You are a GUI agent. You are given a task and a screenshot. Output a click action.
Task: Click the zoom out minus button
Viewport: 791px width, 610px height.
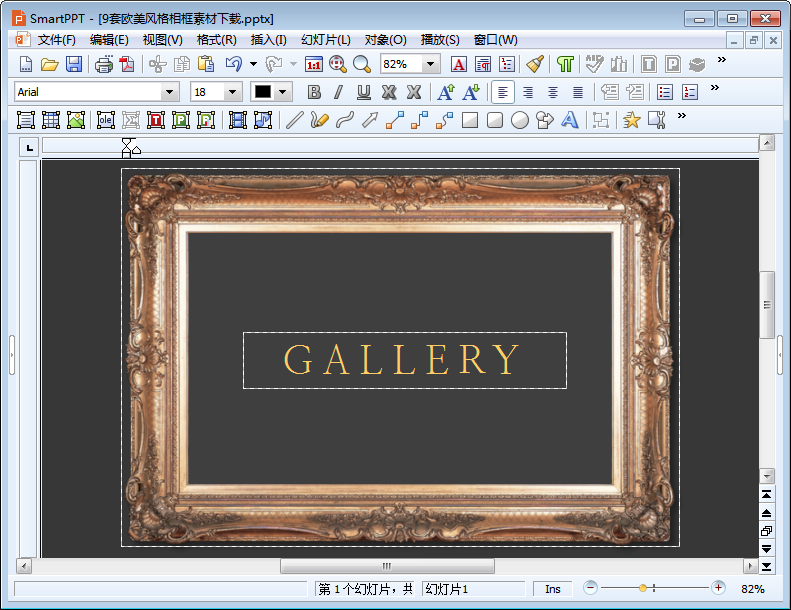click(x=590, y=588)
